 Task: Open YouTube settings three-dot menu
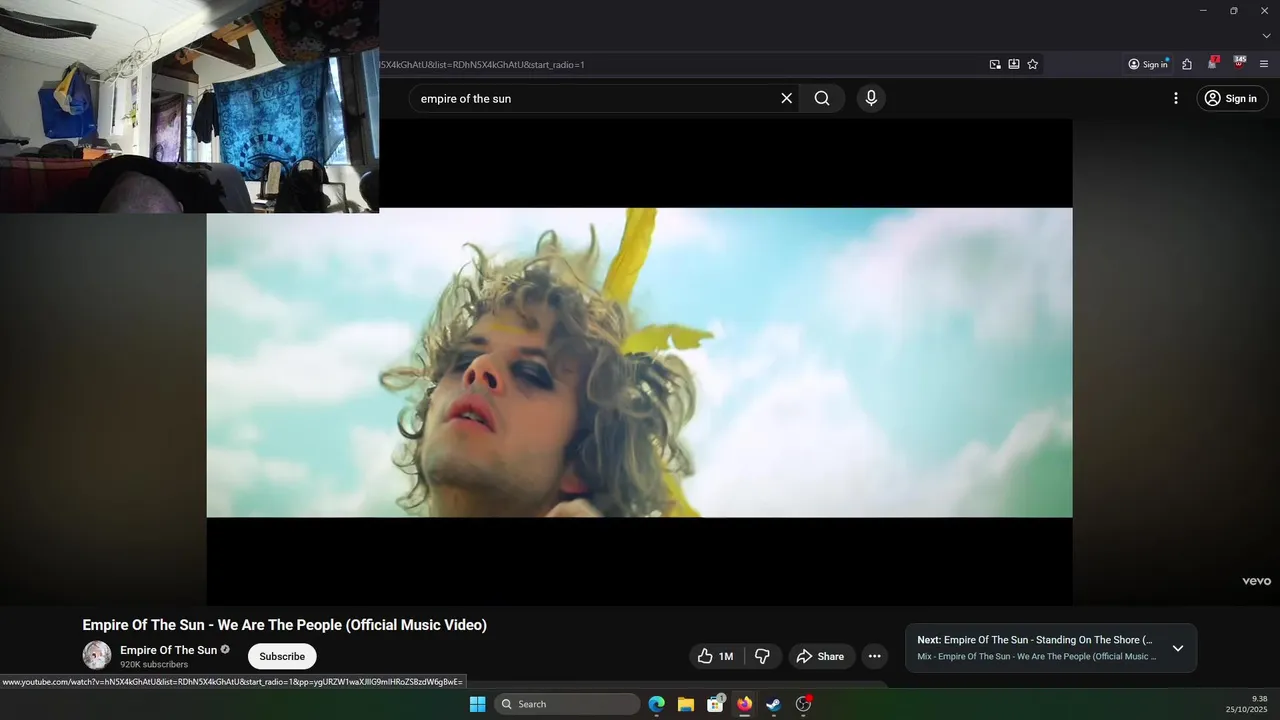1176,98
